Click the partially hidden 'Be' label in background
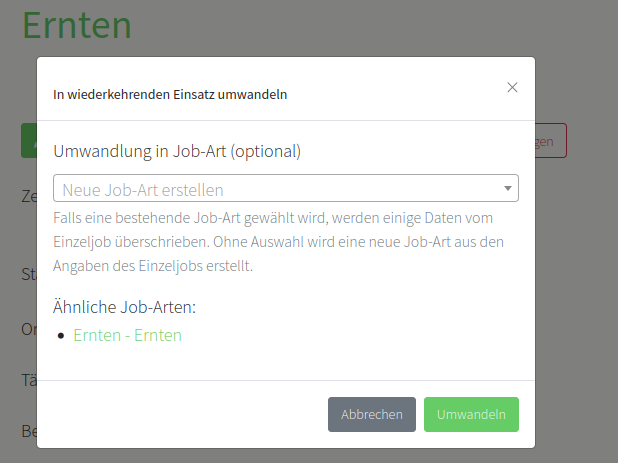618x463 pixels. pyautogui.click(x=29, y=431)
